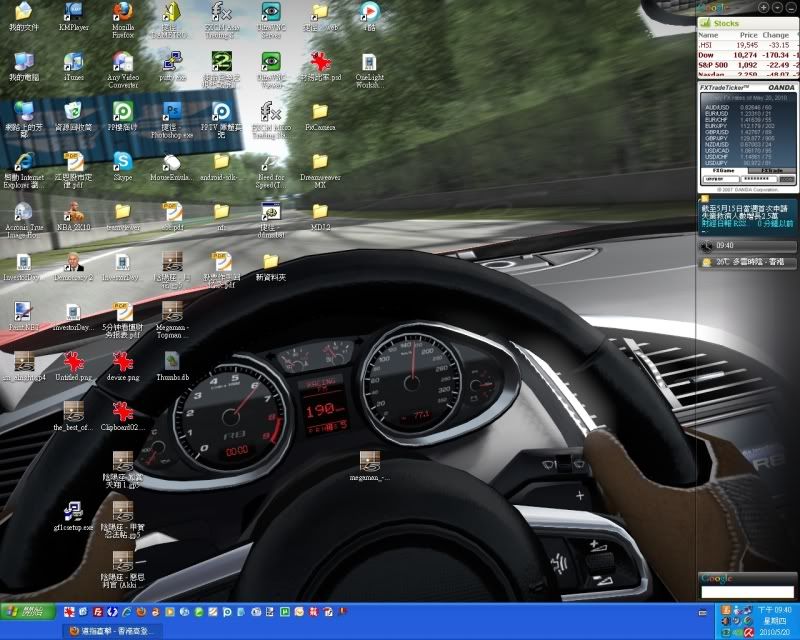Click the username field in FXTradeTicker
Viewport: 800px width, 640px height.
pos(721,179)
